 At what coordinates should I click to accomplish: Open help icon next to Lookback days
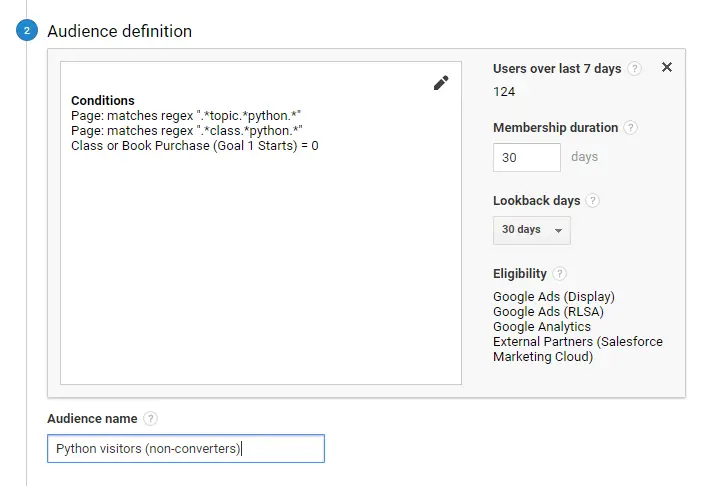pos(593,201)
